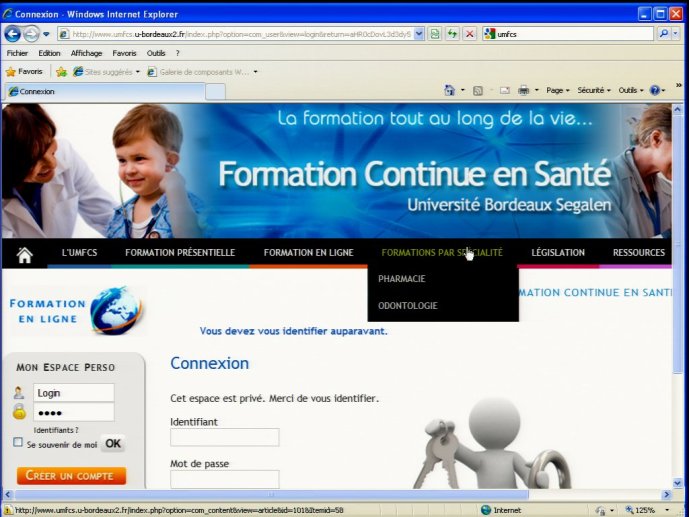Click the site home house icon
The height and width of the screenshot is (517, 689).
[25, 254]
